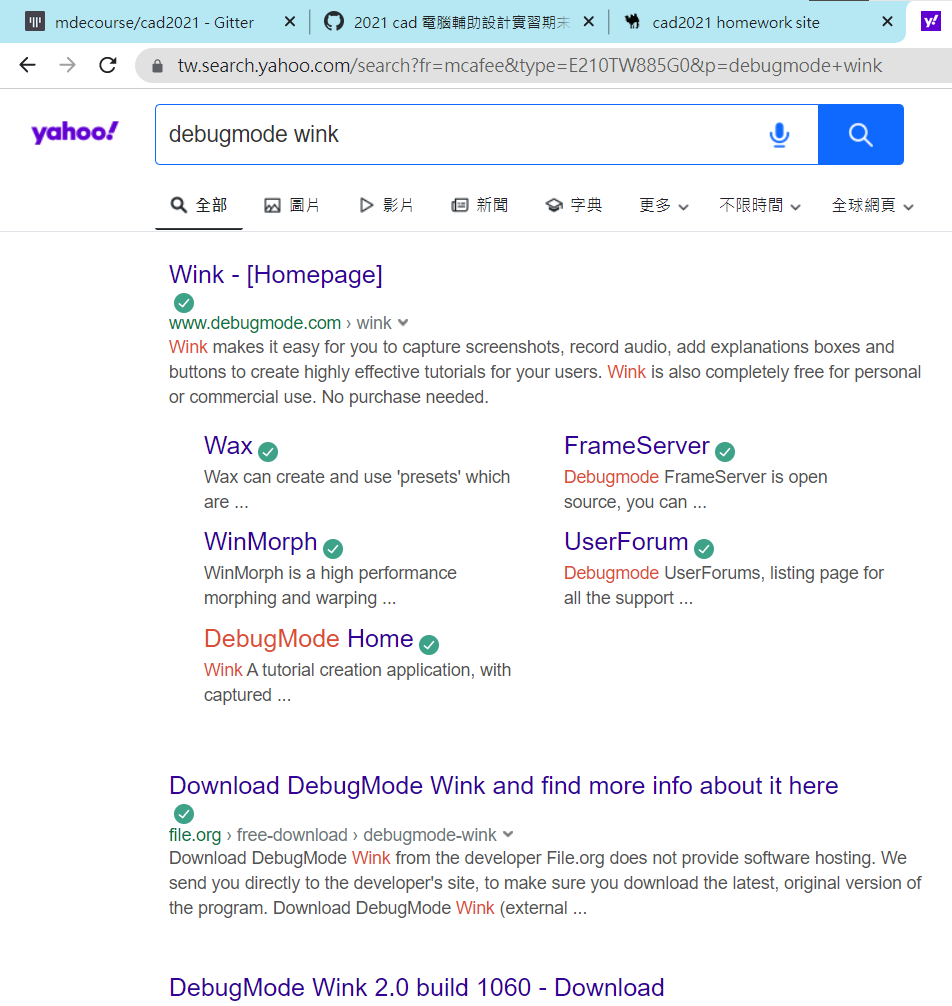952x1006 pixels.
Task: Select the 新聞 news search category
Action: 480,205
